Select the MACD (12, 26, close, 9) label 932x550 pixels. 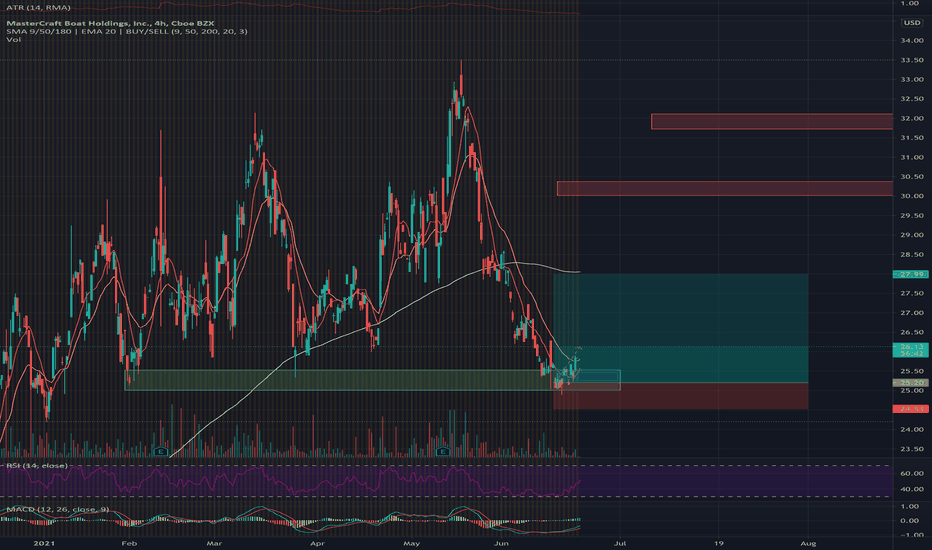(x=58, y=510)
